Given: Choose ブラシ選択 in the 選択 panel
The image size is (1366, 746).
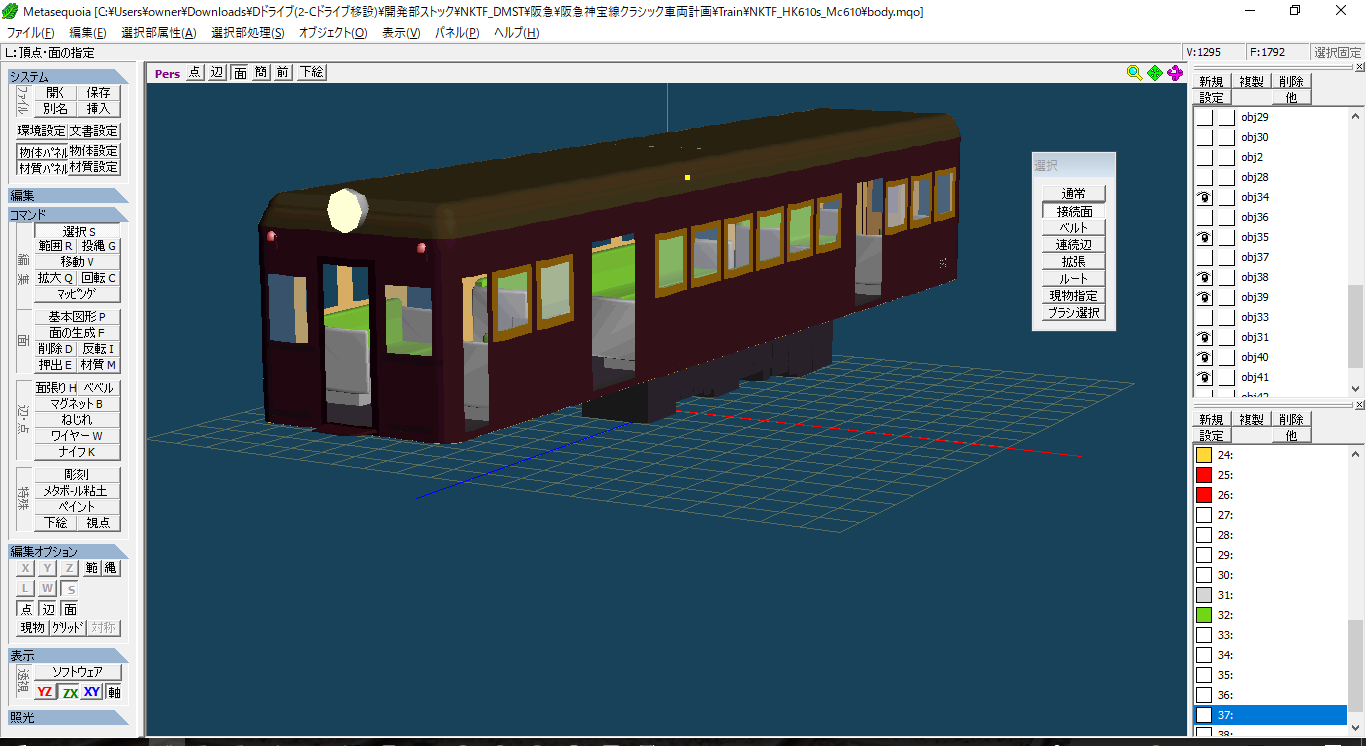Looking at the screenshot, I should pos(1073,313).
